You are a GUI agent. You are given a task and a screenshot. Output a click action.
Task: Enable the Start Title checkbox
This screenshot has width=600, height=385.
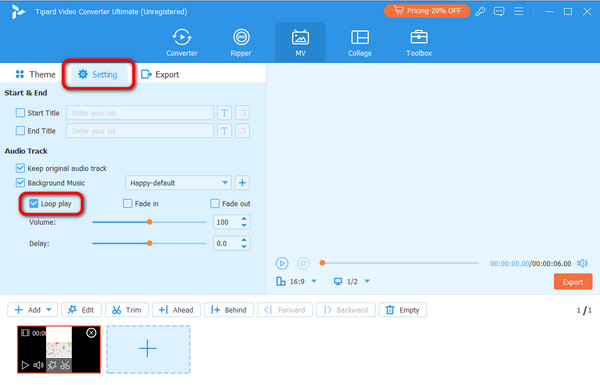pyautogui.click(x=20, y=113)
